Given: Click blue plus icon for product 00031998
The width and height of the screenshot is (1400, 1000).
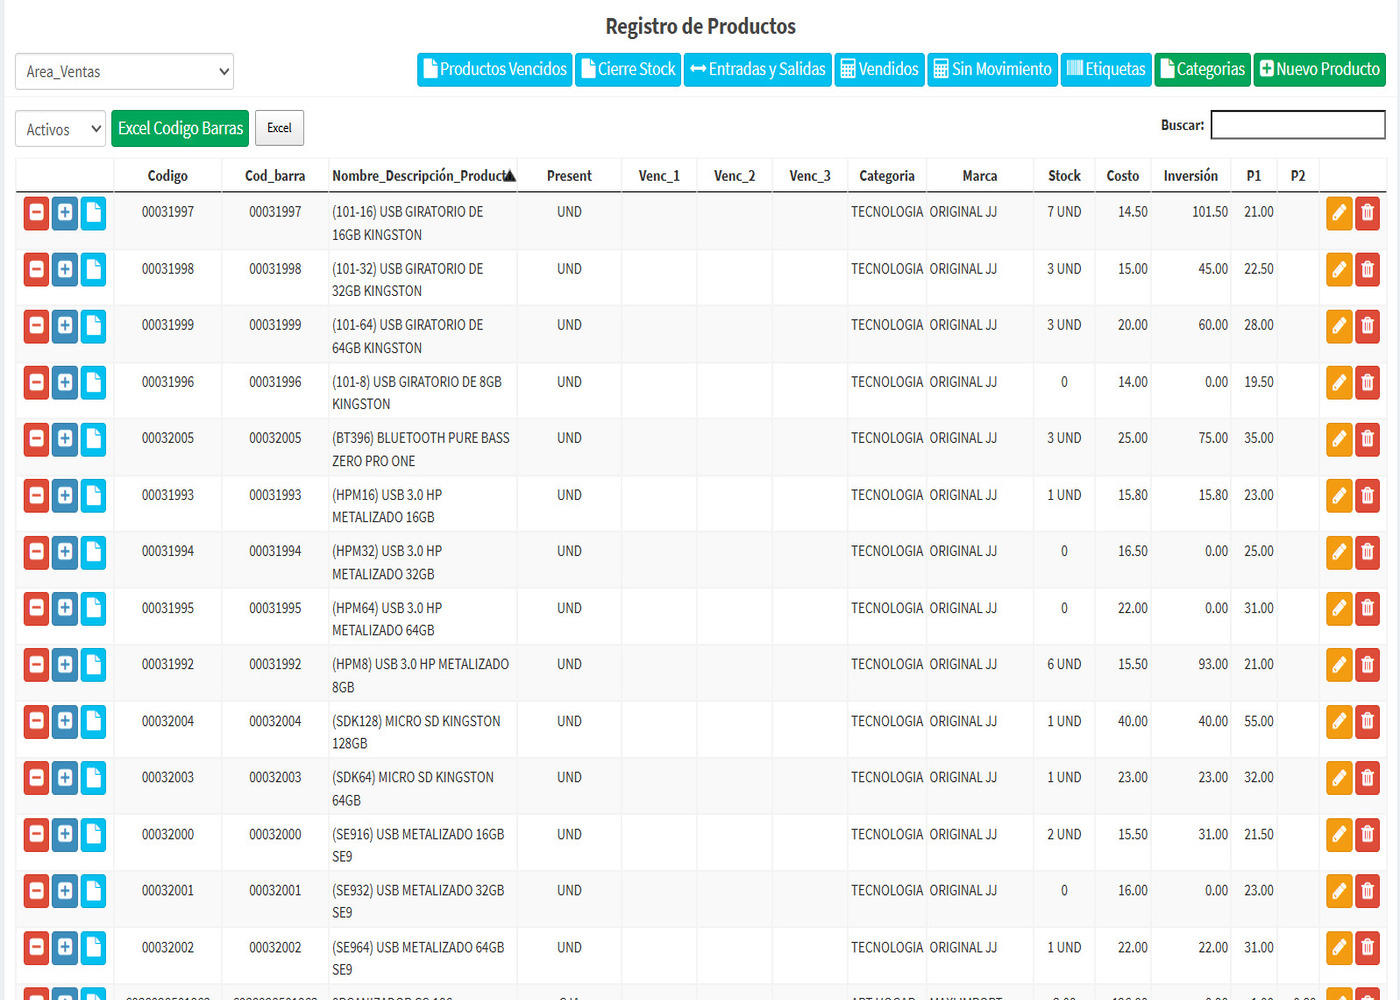Looking at the screenshot, I should point(65,269).
